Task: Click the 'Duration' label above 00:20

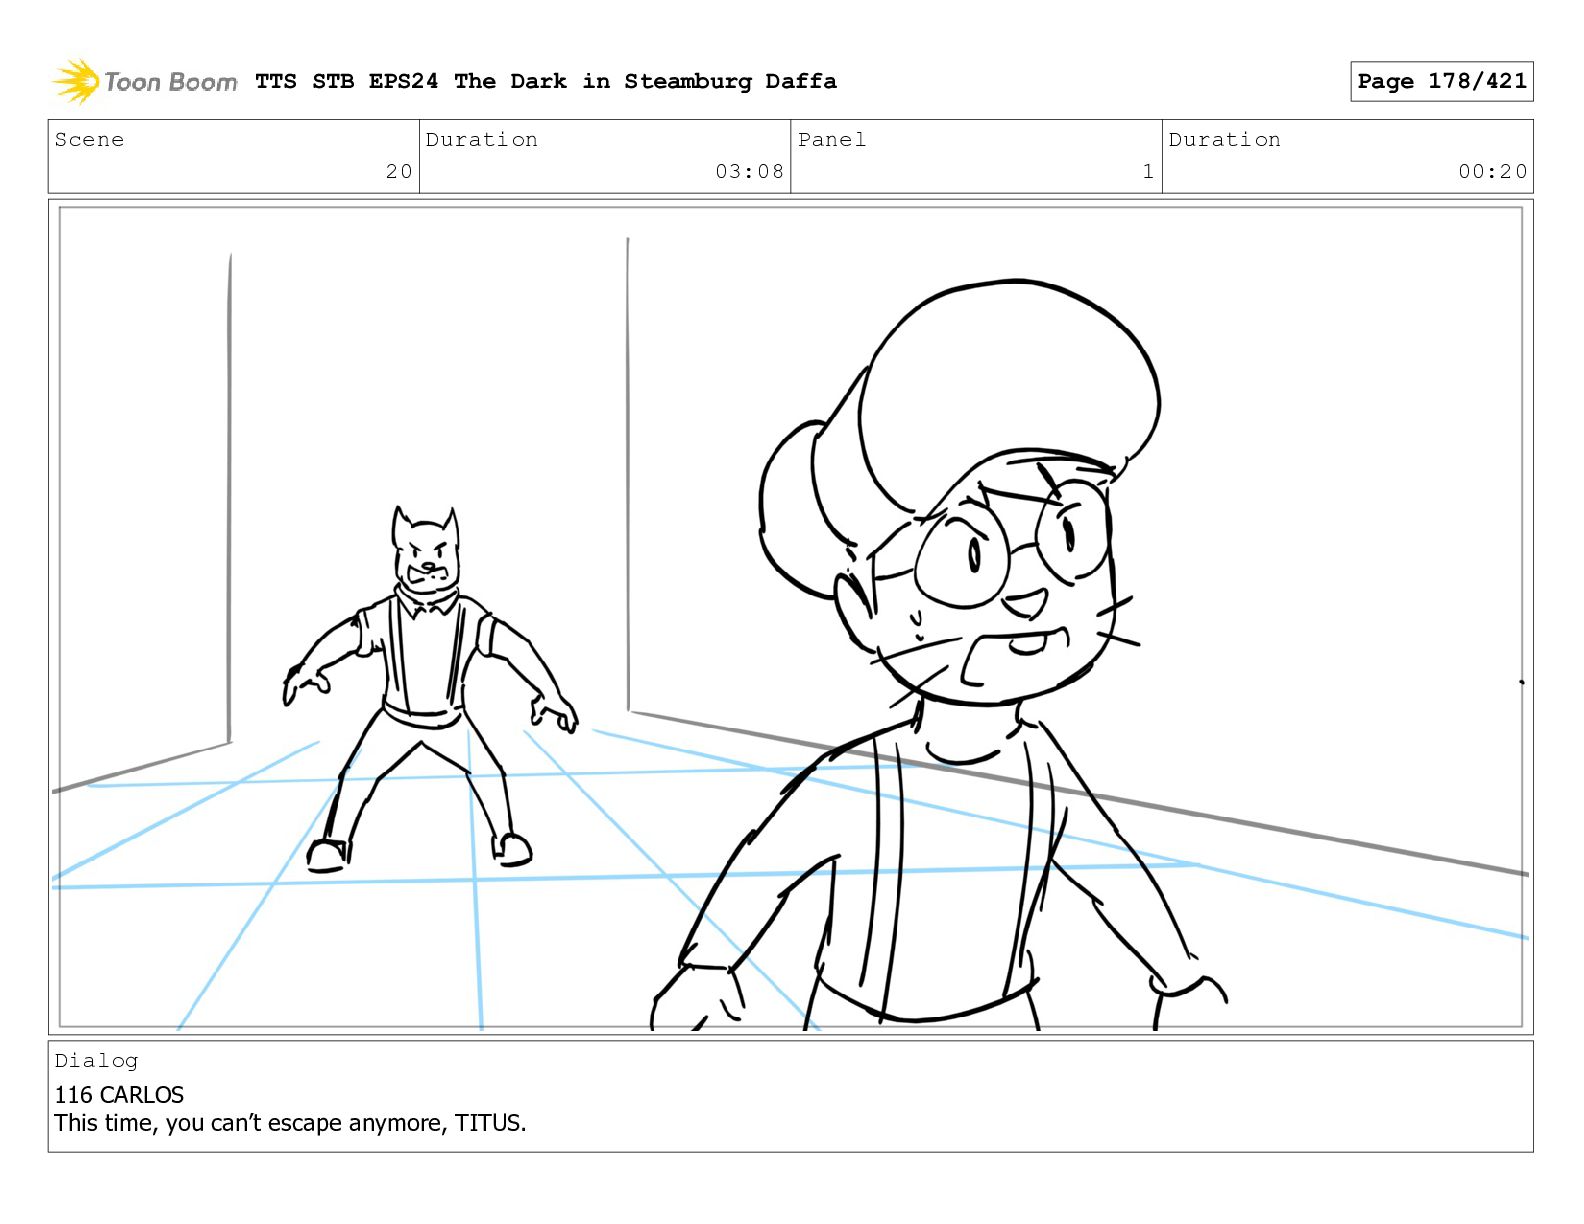Action: point(1225,140)
